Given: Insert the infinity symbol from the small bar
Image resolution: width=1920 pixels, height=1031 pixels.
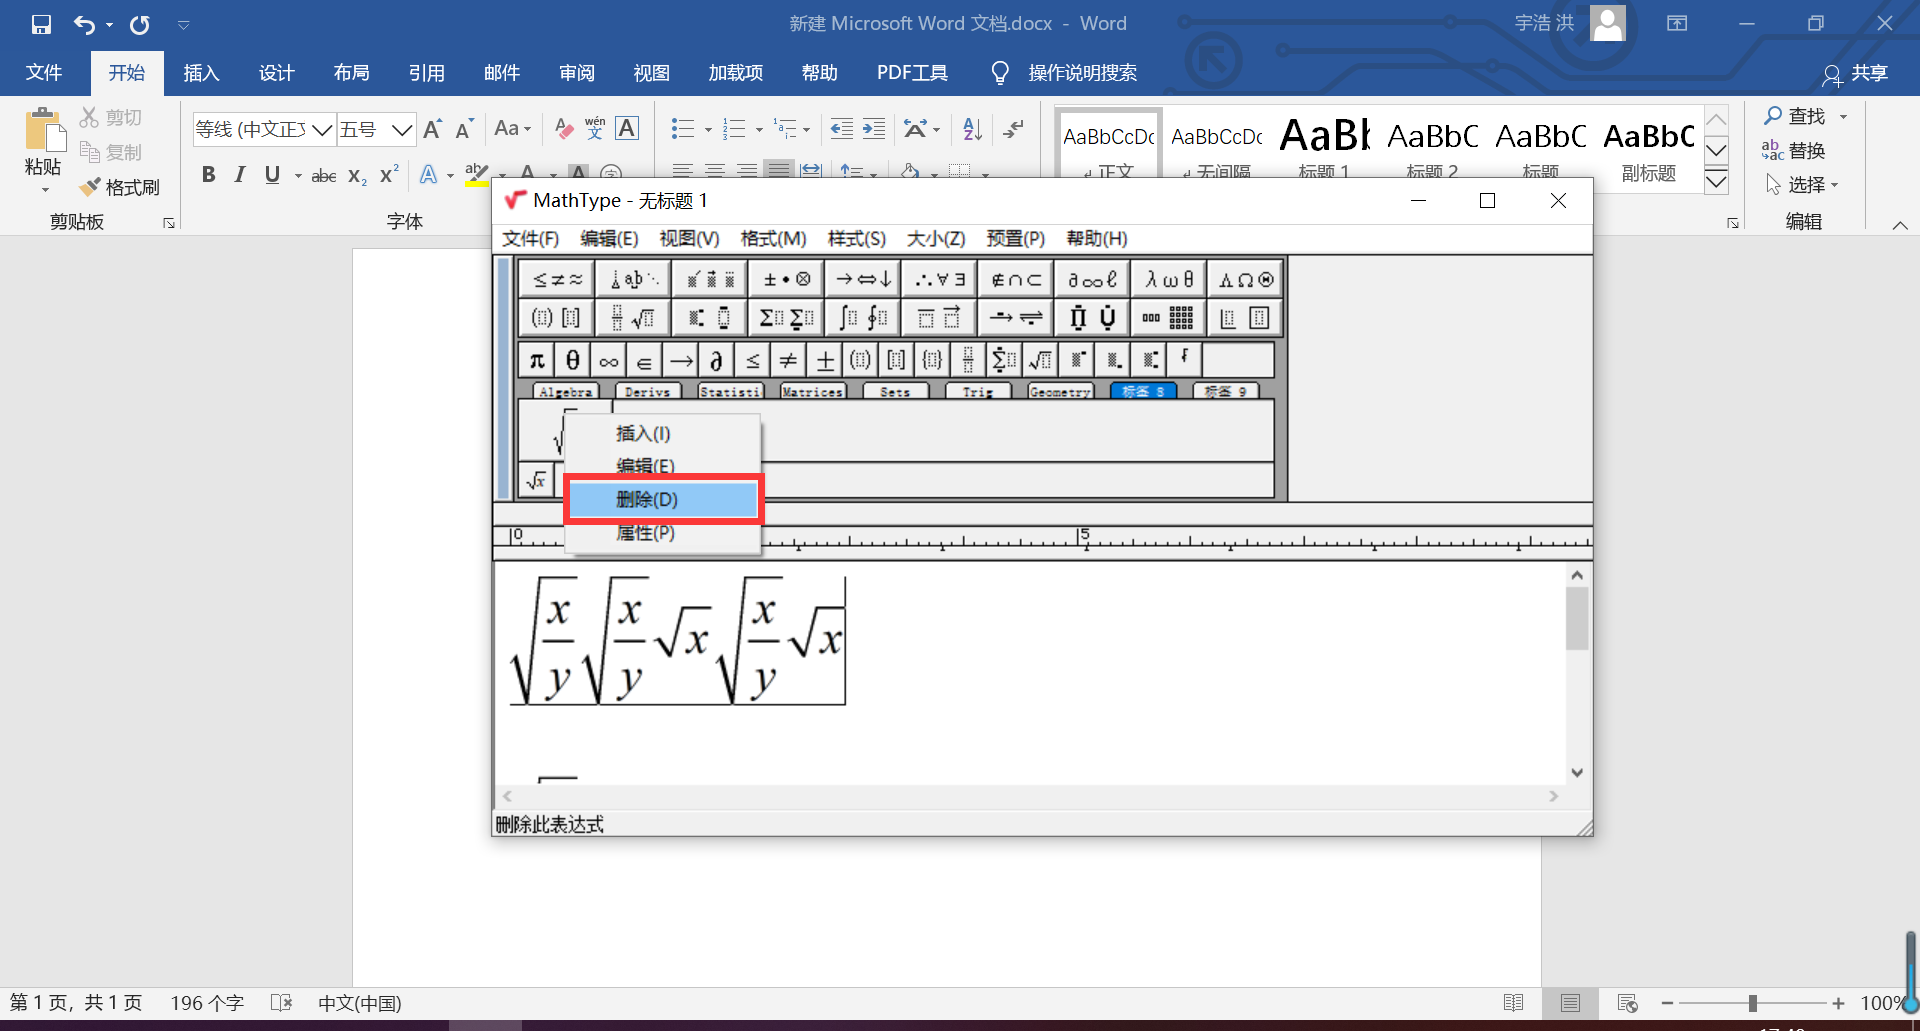Looking at the screenshot, I should pos(609,360).
